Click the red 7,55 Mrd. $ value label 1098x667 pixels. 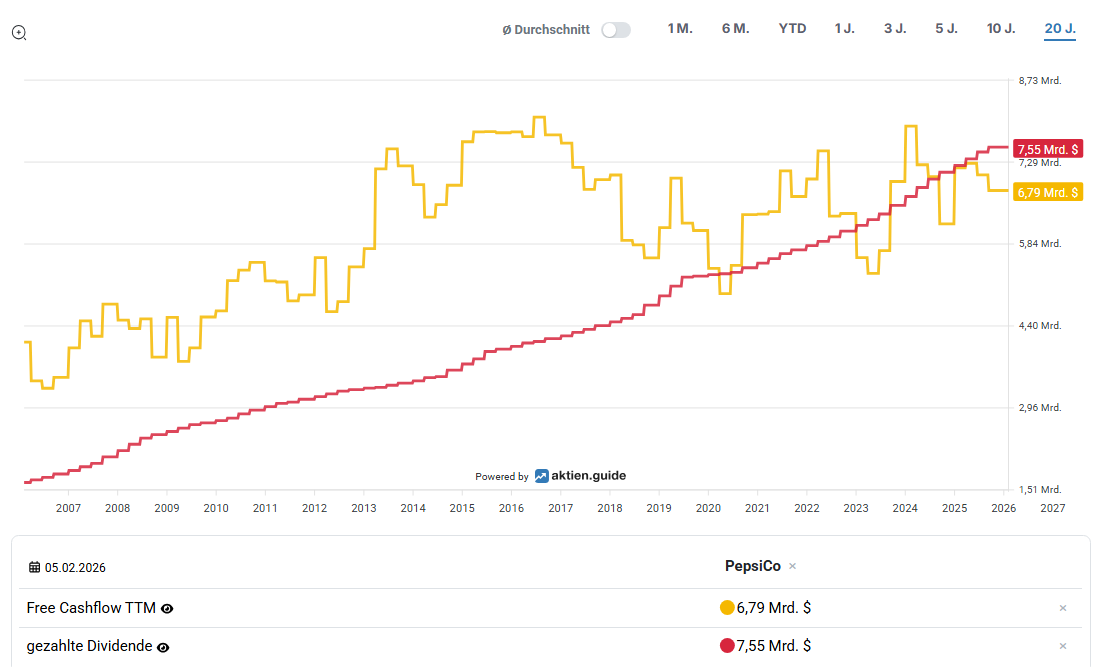[1047, 149]
